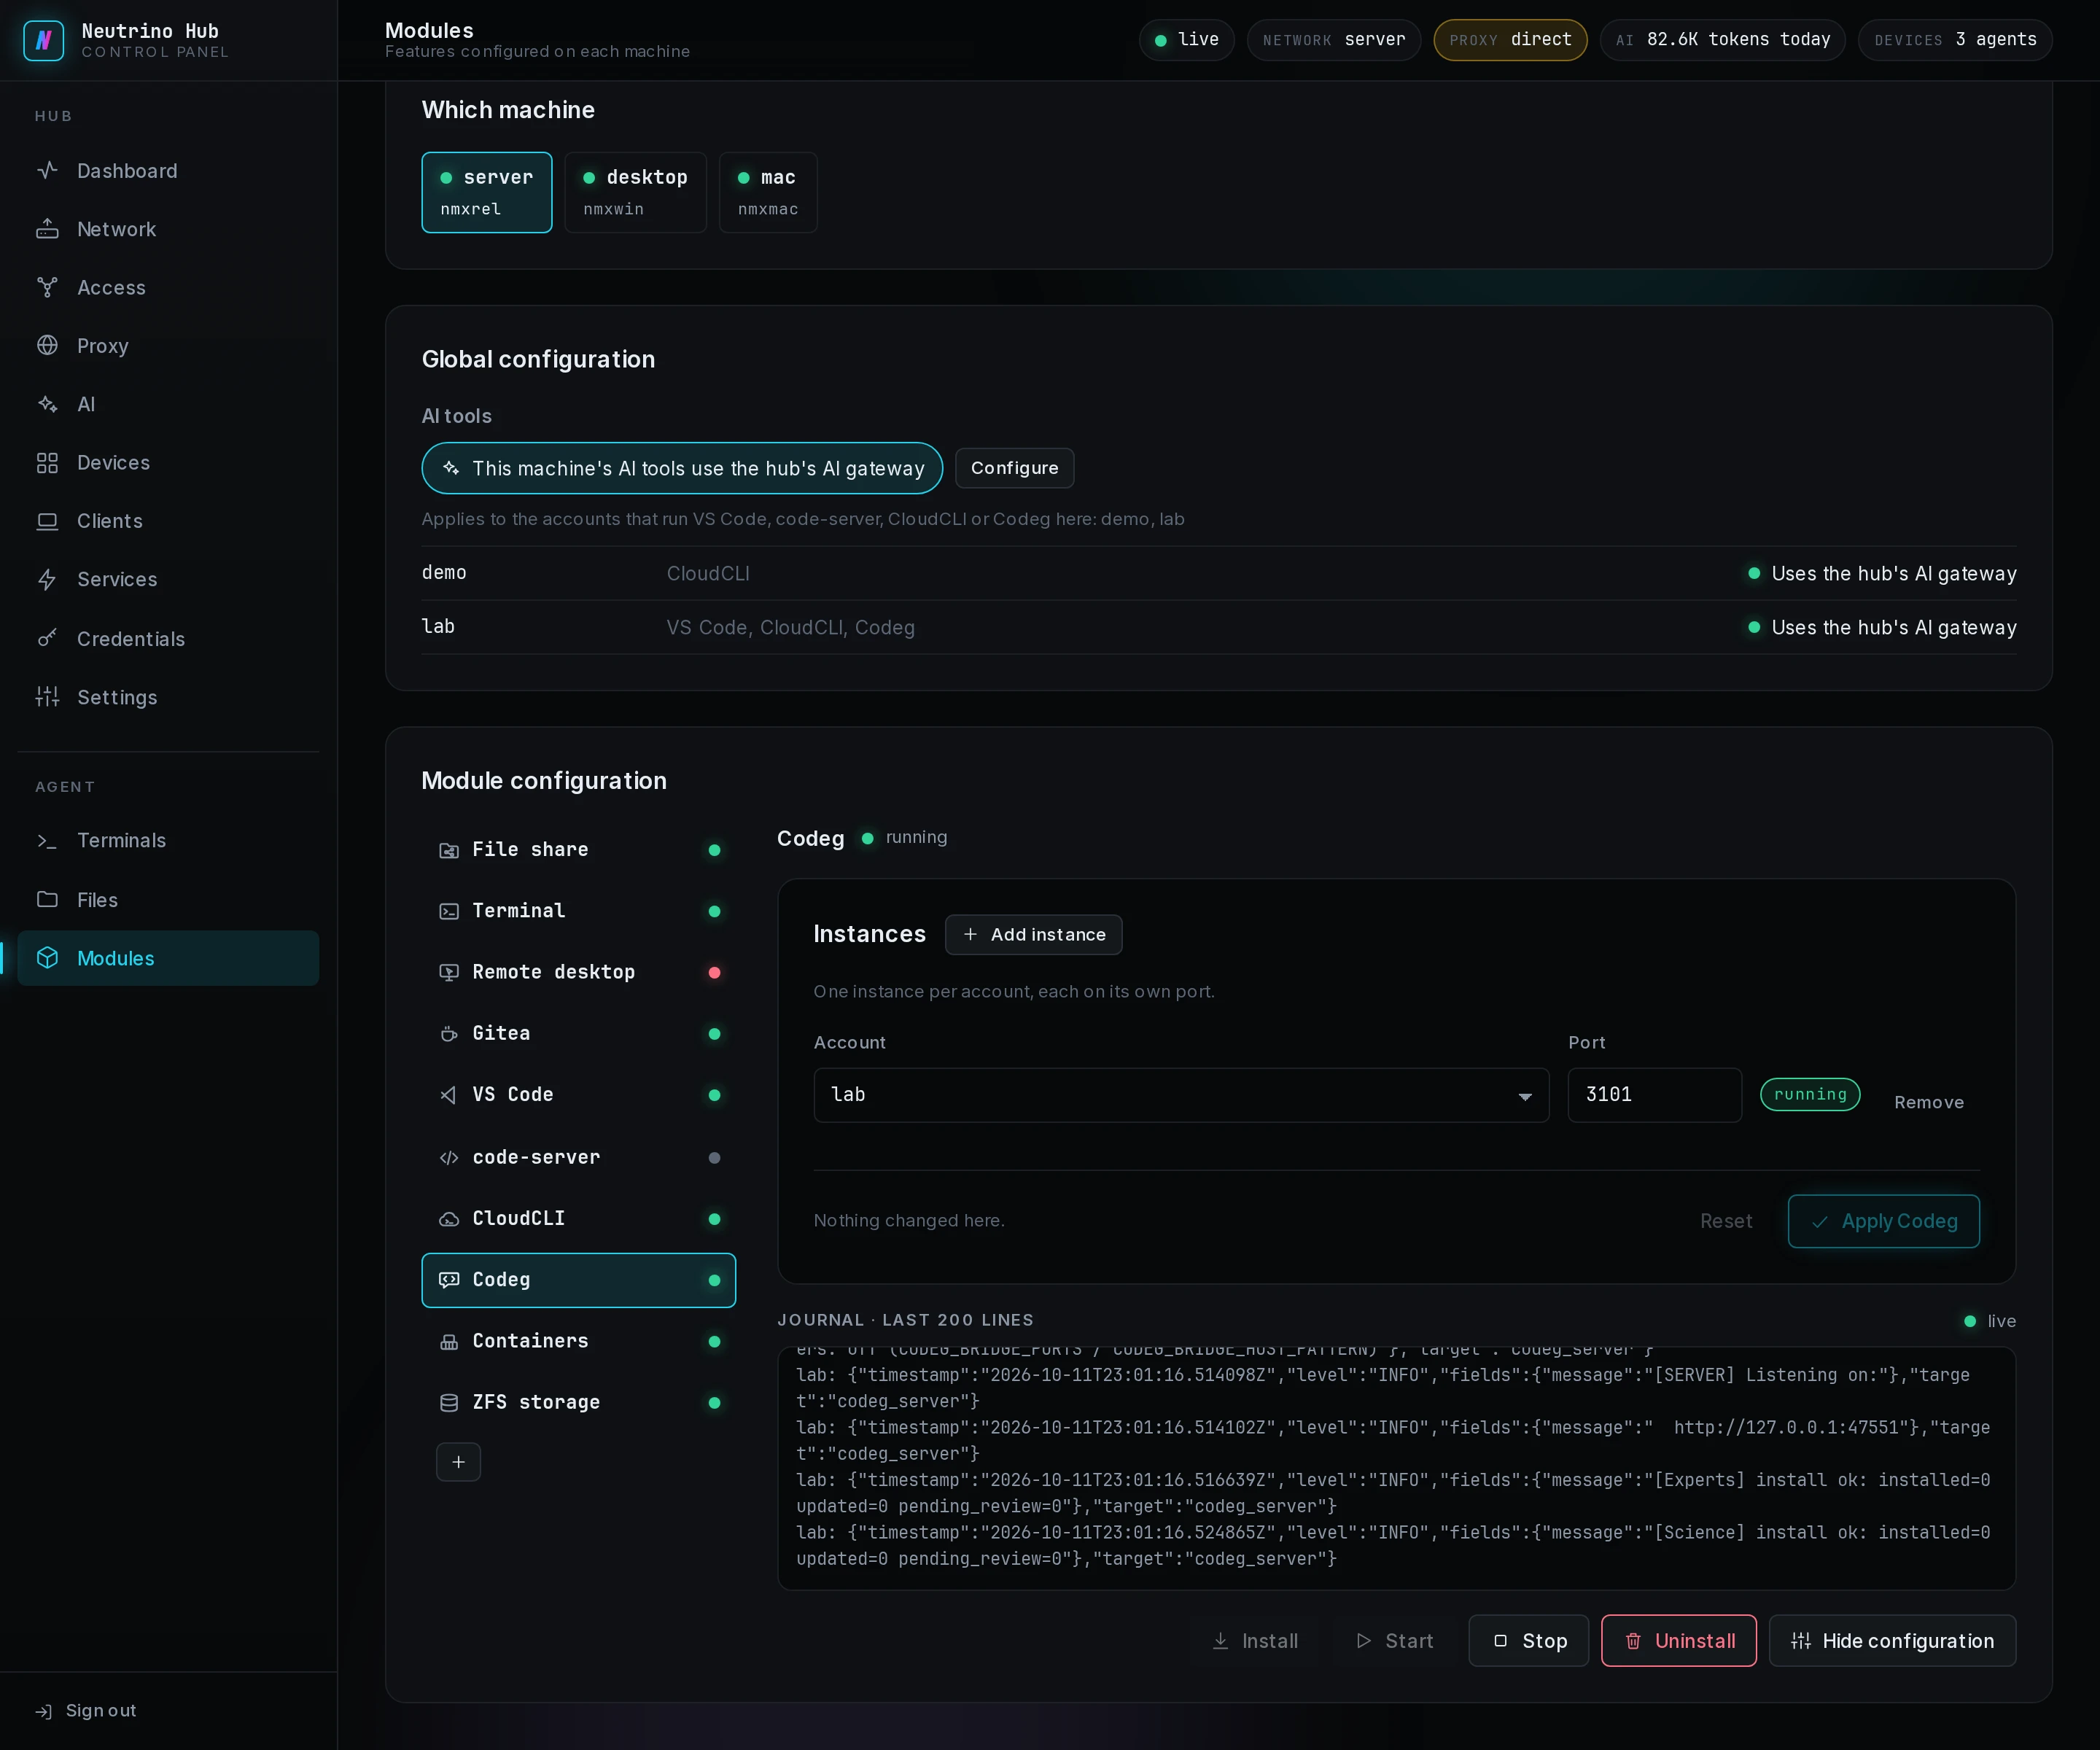The height and width of the screenshot is (1750, 2100).
Task: Click the Devices grid icon
Action: (47, 463)
